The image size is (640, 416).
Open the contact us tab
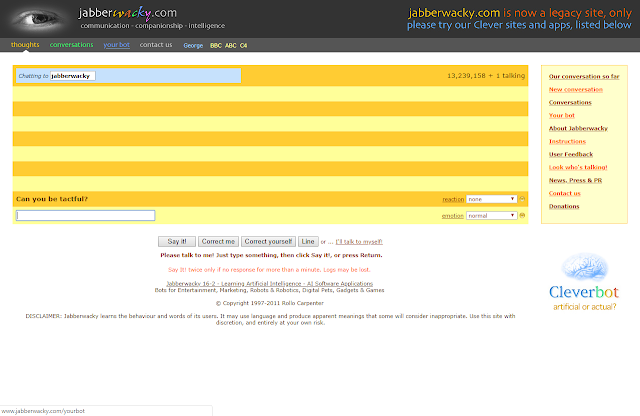[156, 44]
